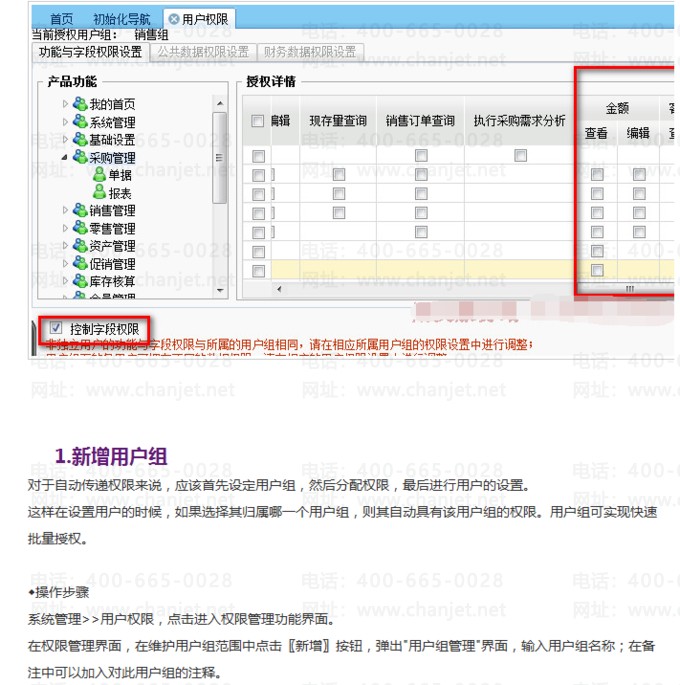Screen dimensions: 680x685
Task: Click the 销售管理 group icon
Action: [x=80, y=210]
